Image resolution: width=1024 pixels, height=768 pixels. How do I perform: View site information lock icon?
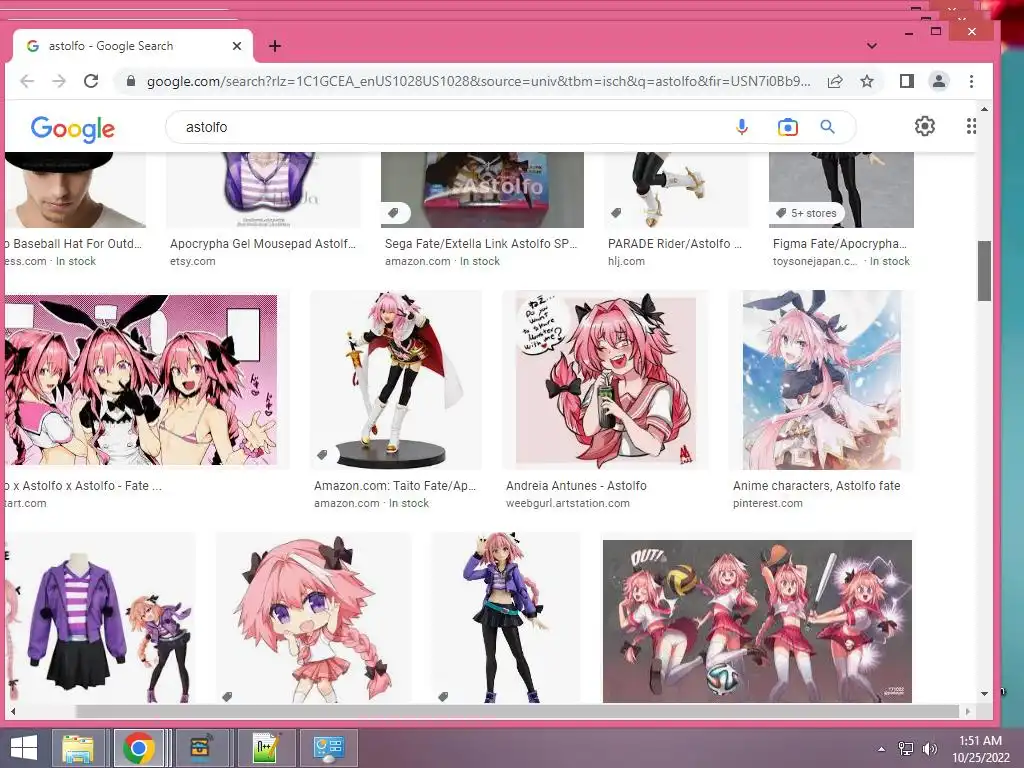coord(131,81)
